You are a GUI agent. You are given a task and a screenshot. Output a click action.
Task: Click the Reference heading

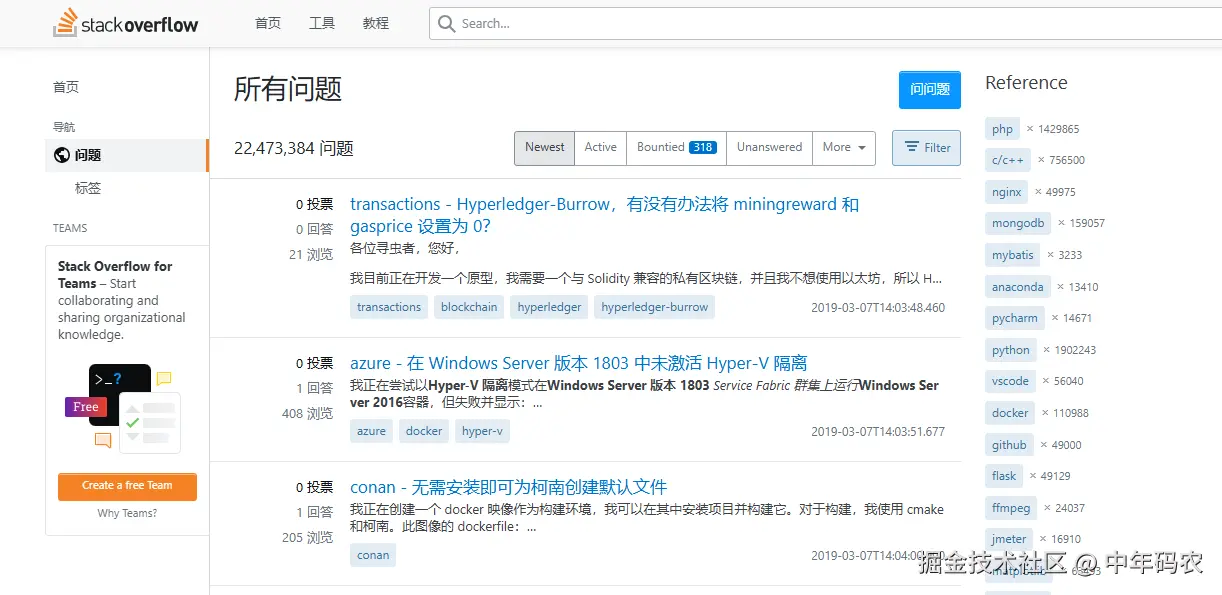click(1026, 83)
